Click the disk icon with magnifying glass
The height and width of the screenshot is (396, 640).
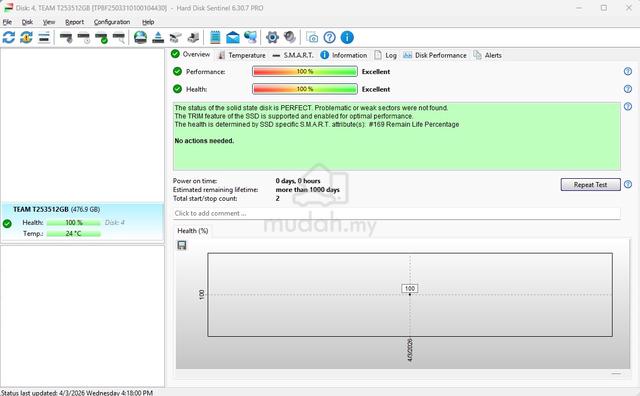119,38
